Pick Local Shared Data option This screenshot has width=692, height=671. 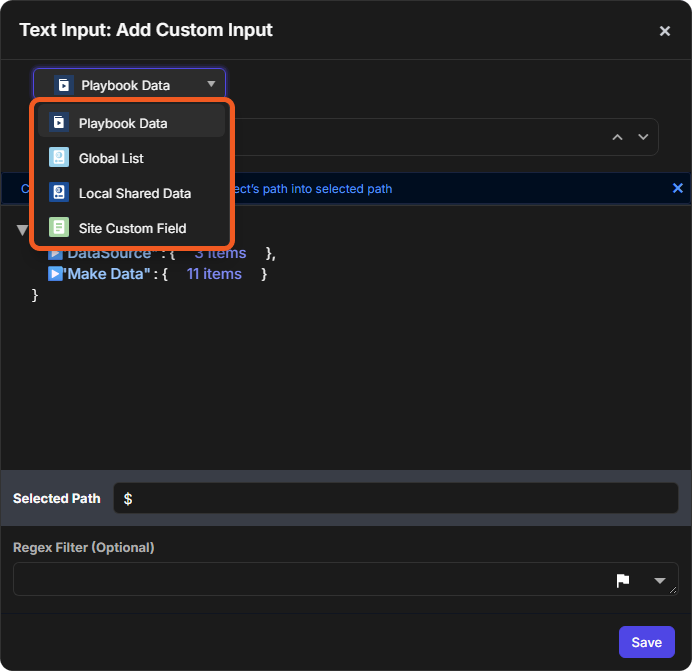[x=132, y=193]
